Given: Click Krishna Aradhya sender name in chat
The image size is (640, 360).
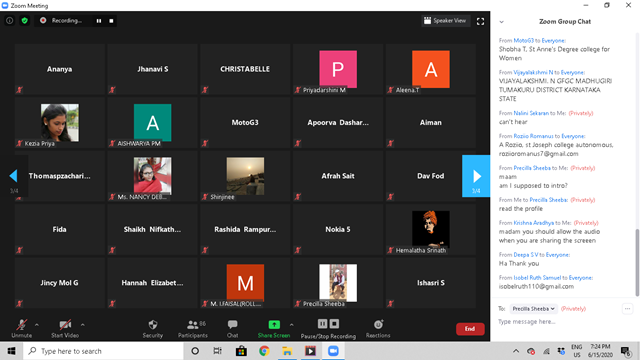Looking at the screenshot, I should [x=533, y=223].
